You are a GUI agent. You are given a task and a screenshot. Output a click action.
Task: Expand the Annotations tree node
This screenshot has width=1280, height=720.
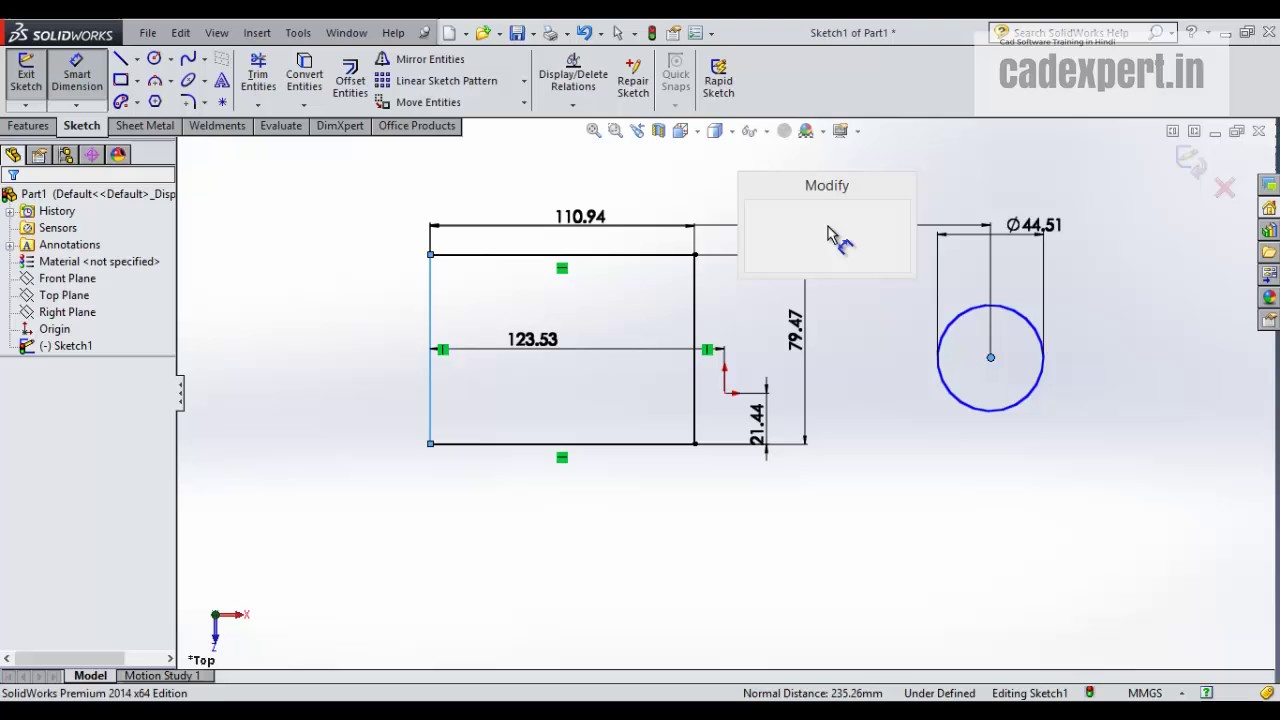tap(9, 245)
